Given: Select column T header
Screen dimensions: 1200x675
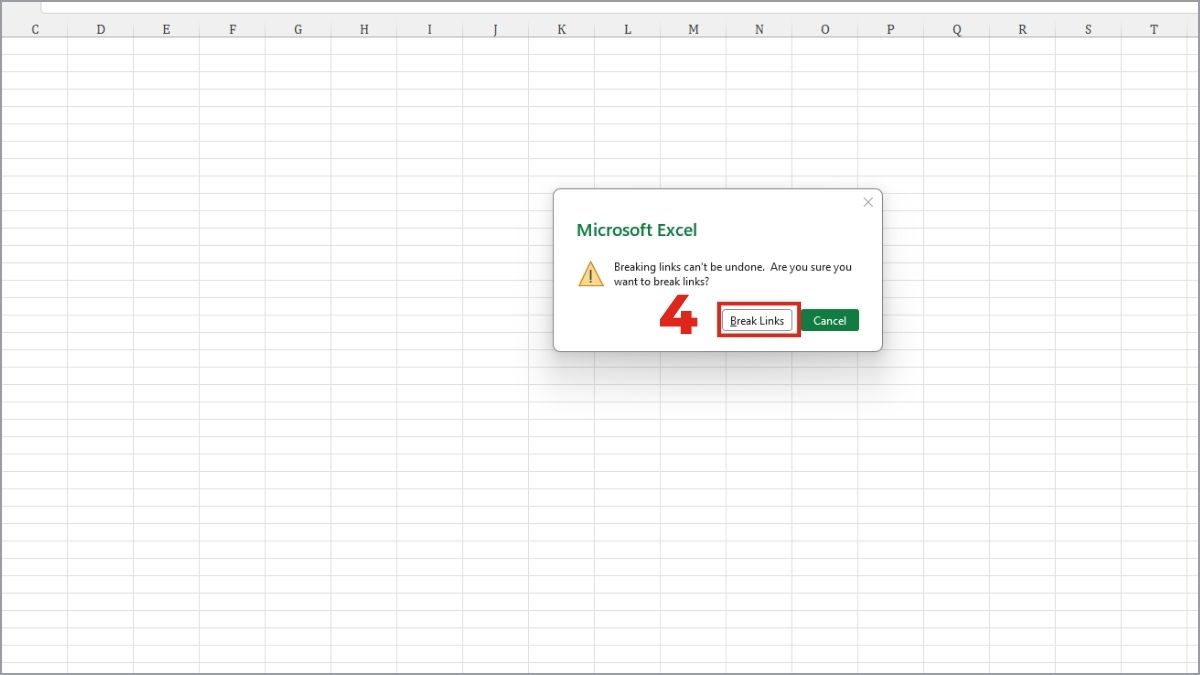Looking at the screenshot, I should click(x=1154, y=30).
